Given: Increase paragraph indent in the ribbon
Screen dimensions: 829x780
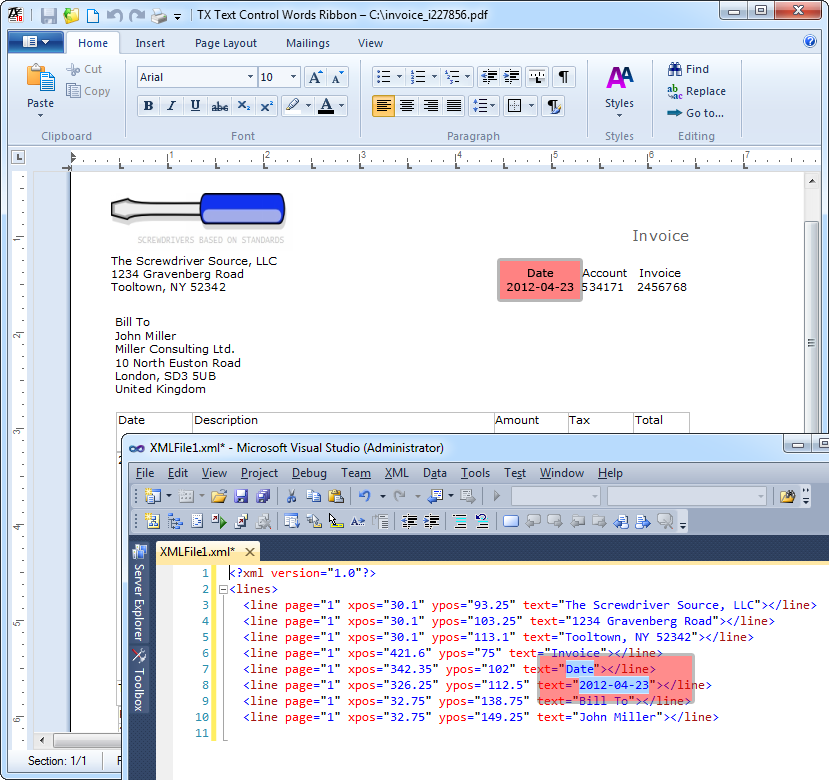Looking at the screenshot, I should [511, 77].
